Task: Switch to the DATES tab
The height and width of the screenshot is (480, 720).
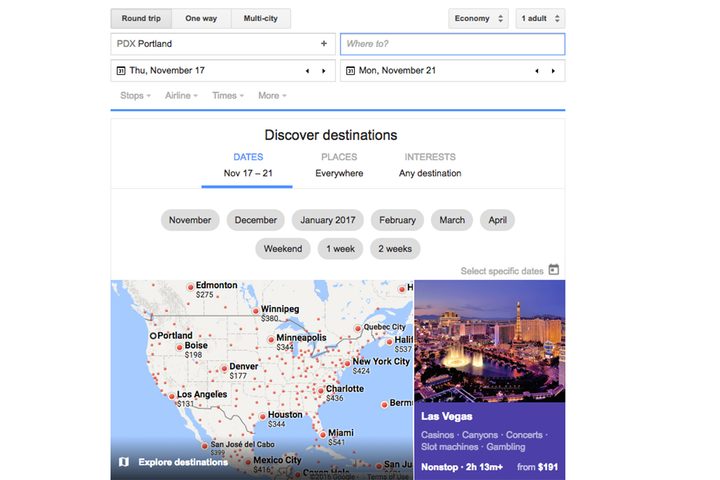Action: pyautogui.click(x=248, y=165)
